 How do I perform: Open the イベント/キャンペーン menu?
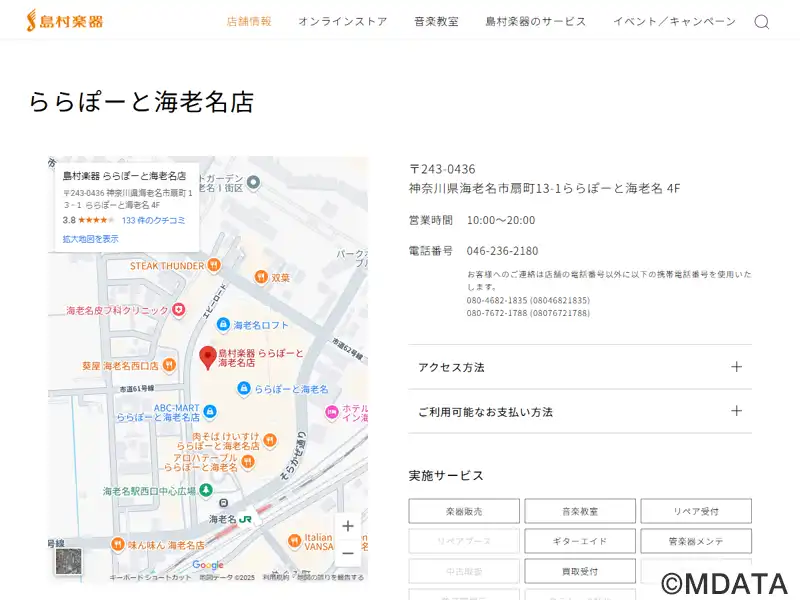coord(674,21)
